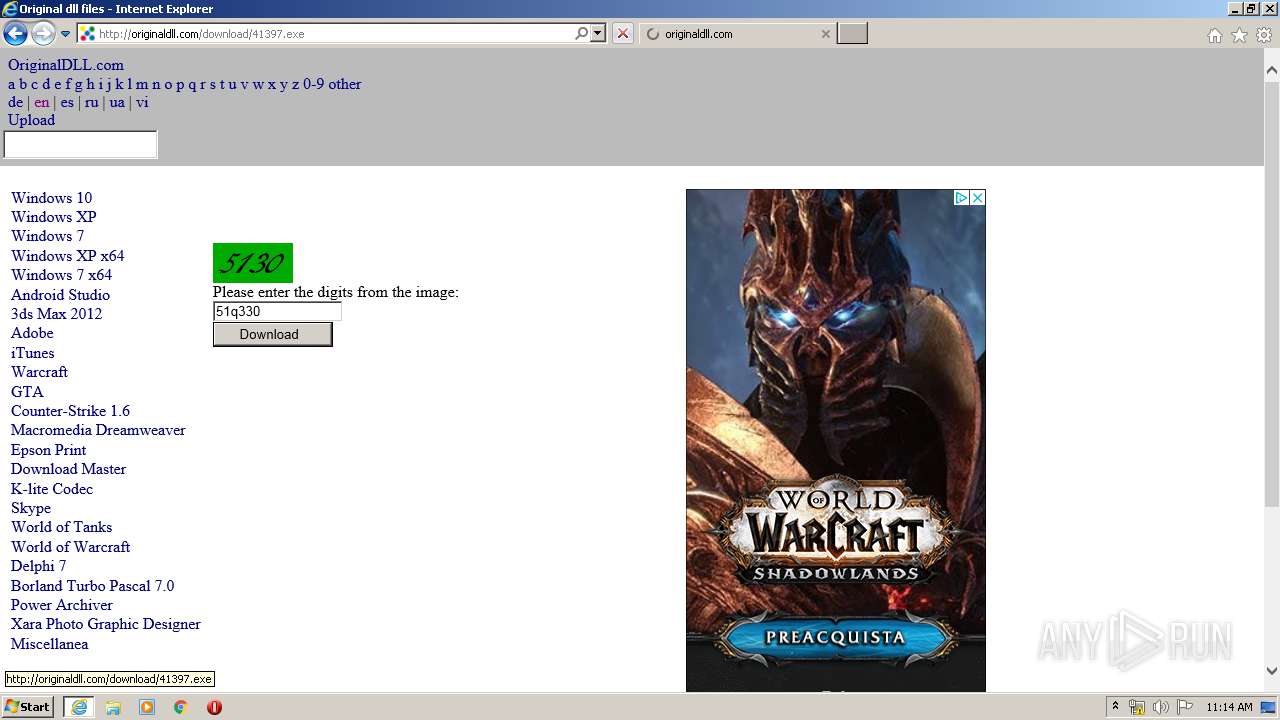Viewport: 1280px width, 720px height.
Task: Open the World of Tanks link
Action: pos(61,527)
